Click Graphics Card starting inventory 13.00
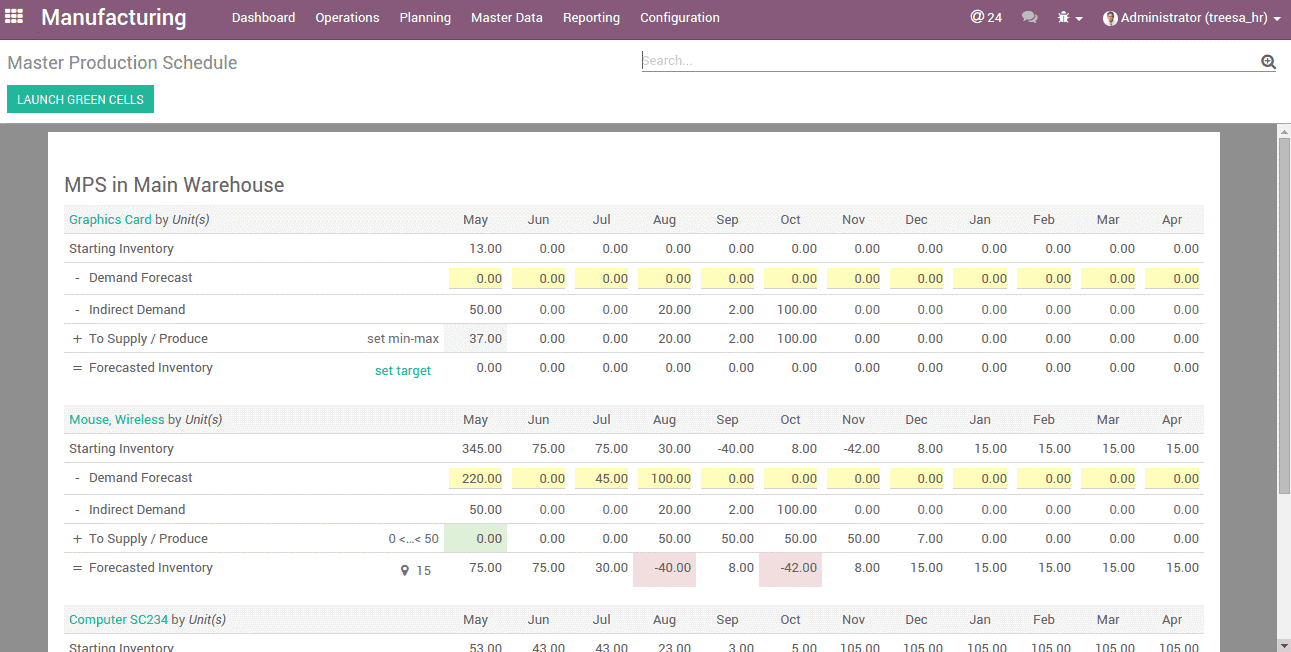The image size is (1291, 652). click(x=485, y=249)
